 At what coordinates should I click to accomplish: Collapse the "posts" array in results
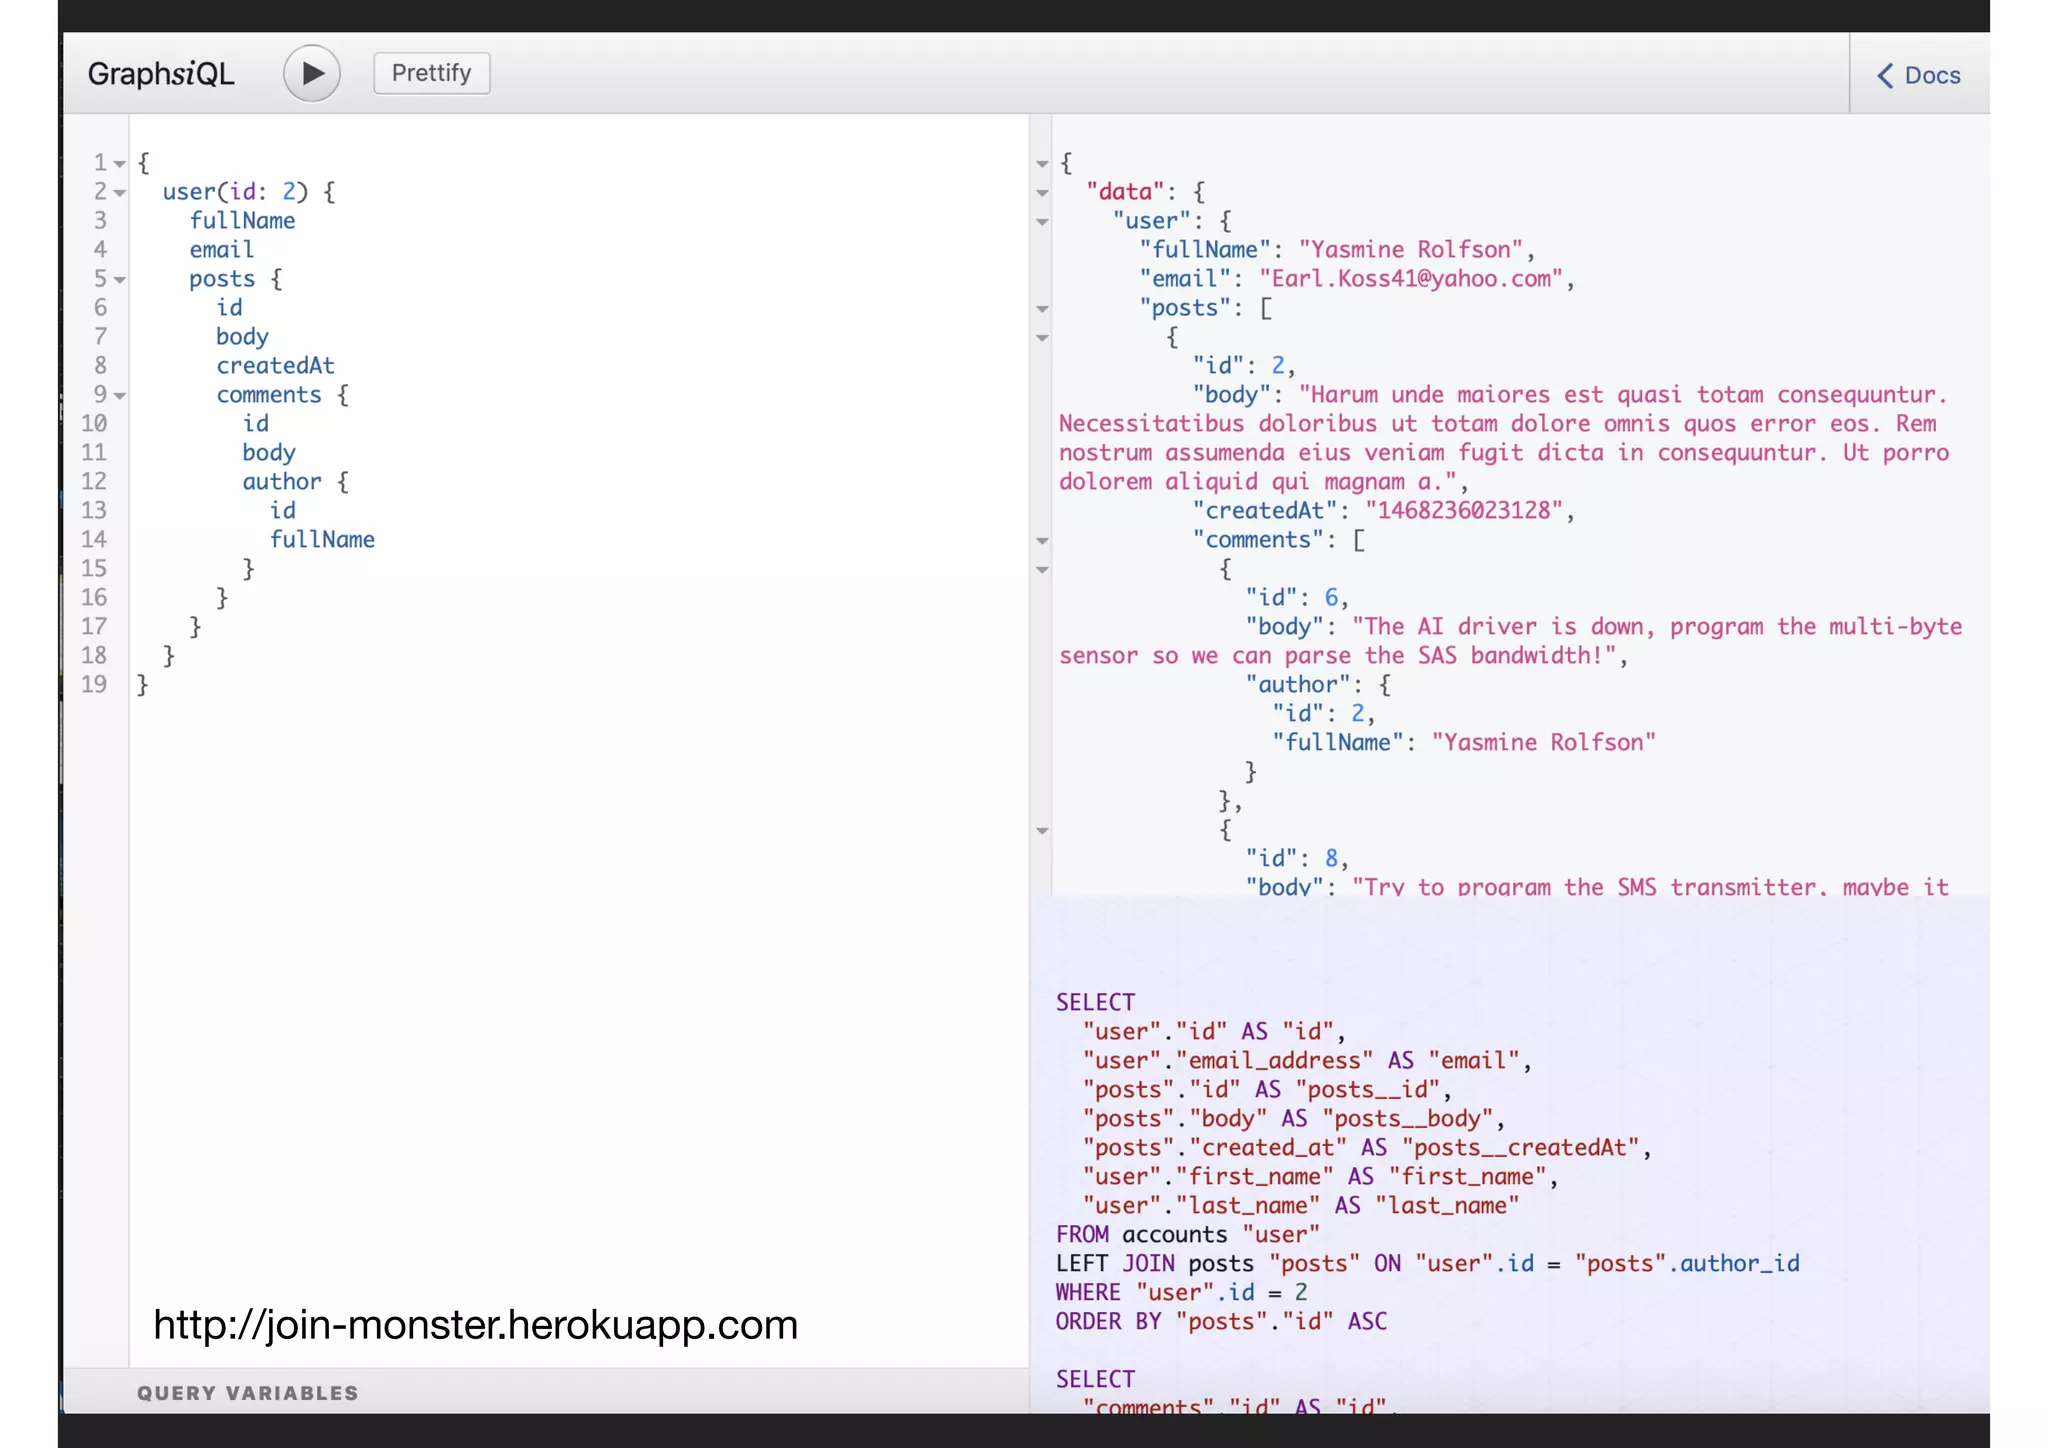click(1042, 309)
